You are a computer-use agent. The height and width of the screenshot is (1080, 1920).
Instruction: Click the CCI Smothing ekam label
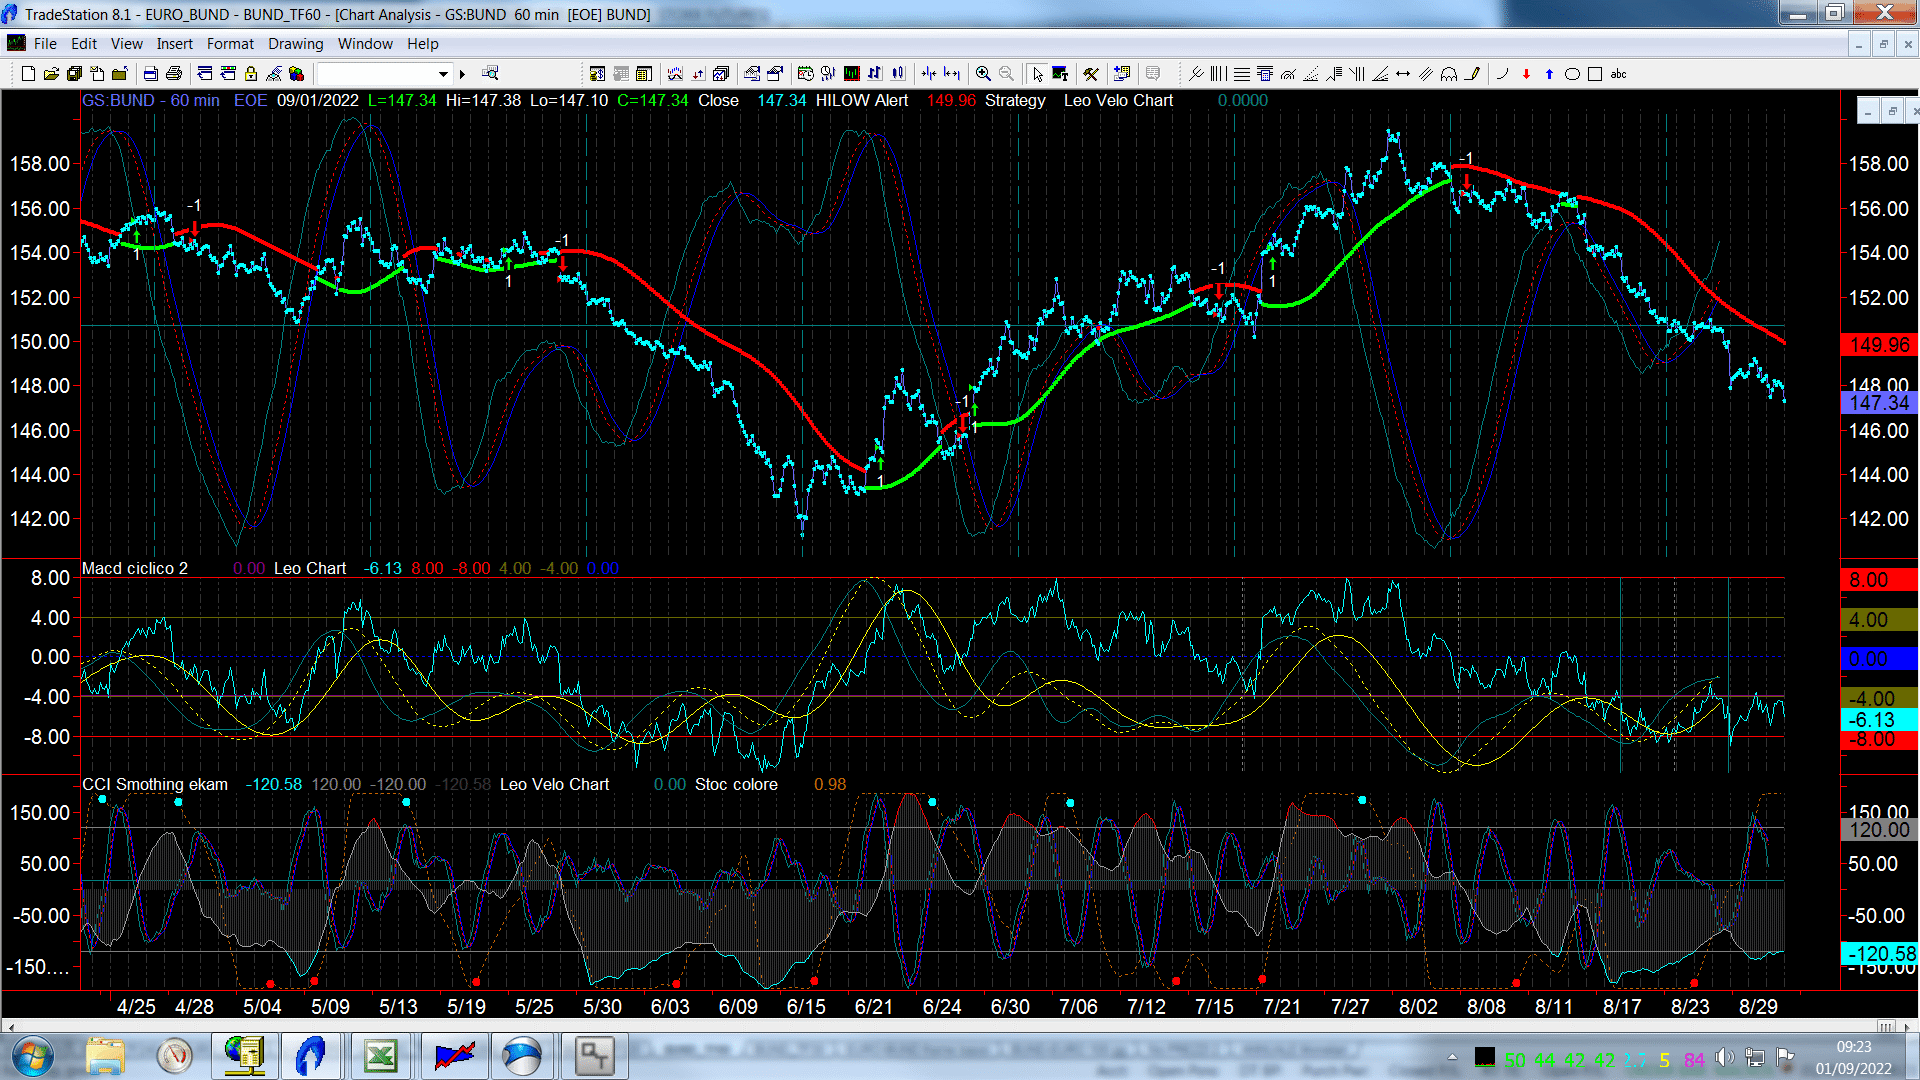[155, 784]
